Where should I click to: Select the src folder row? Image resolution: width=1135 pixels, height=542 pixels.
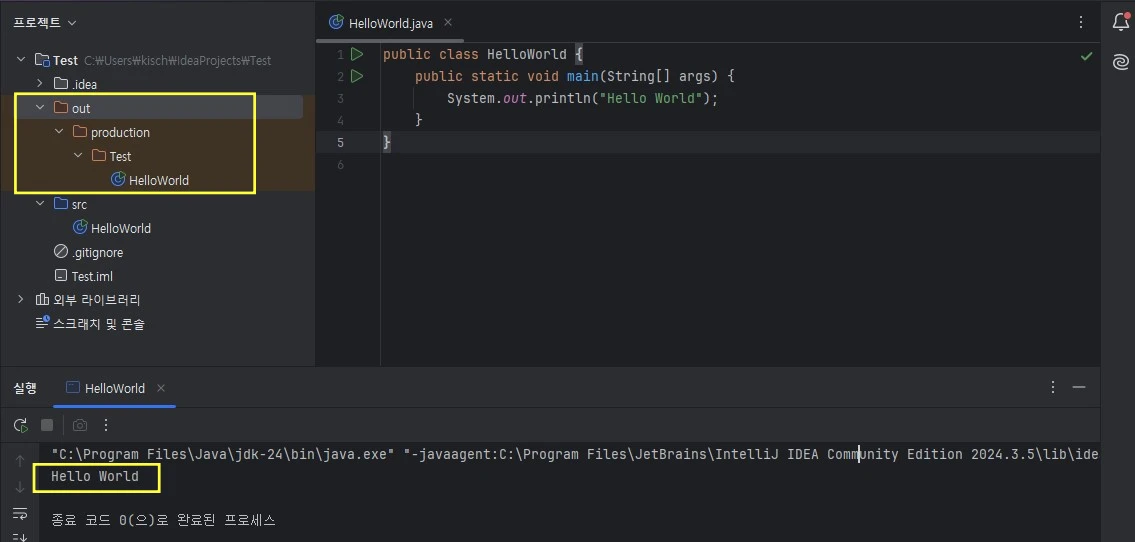coord(158,204)
